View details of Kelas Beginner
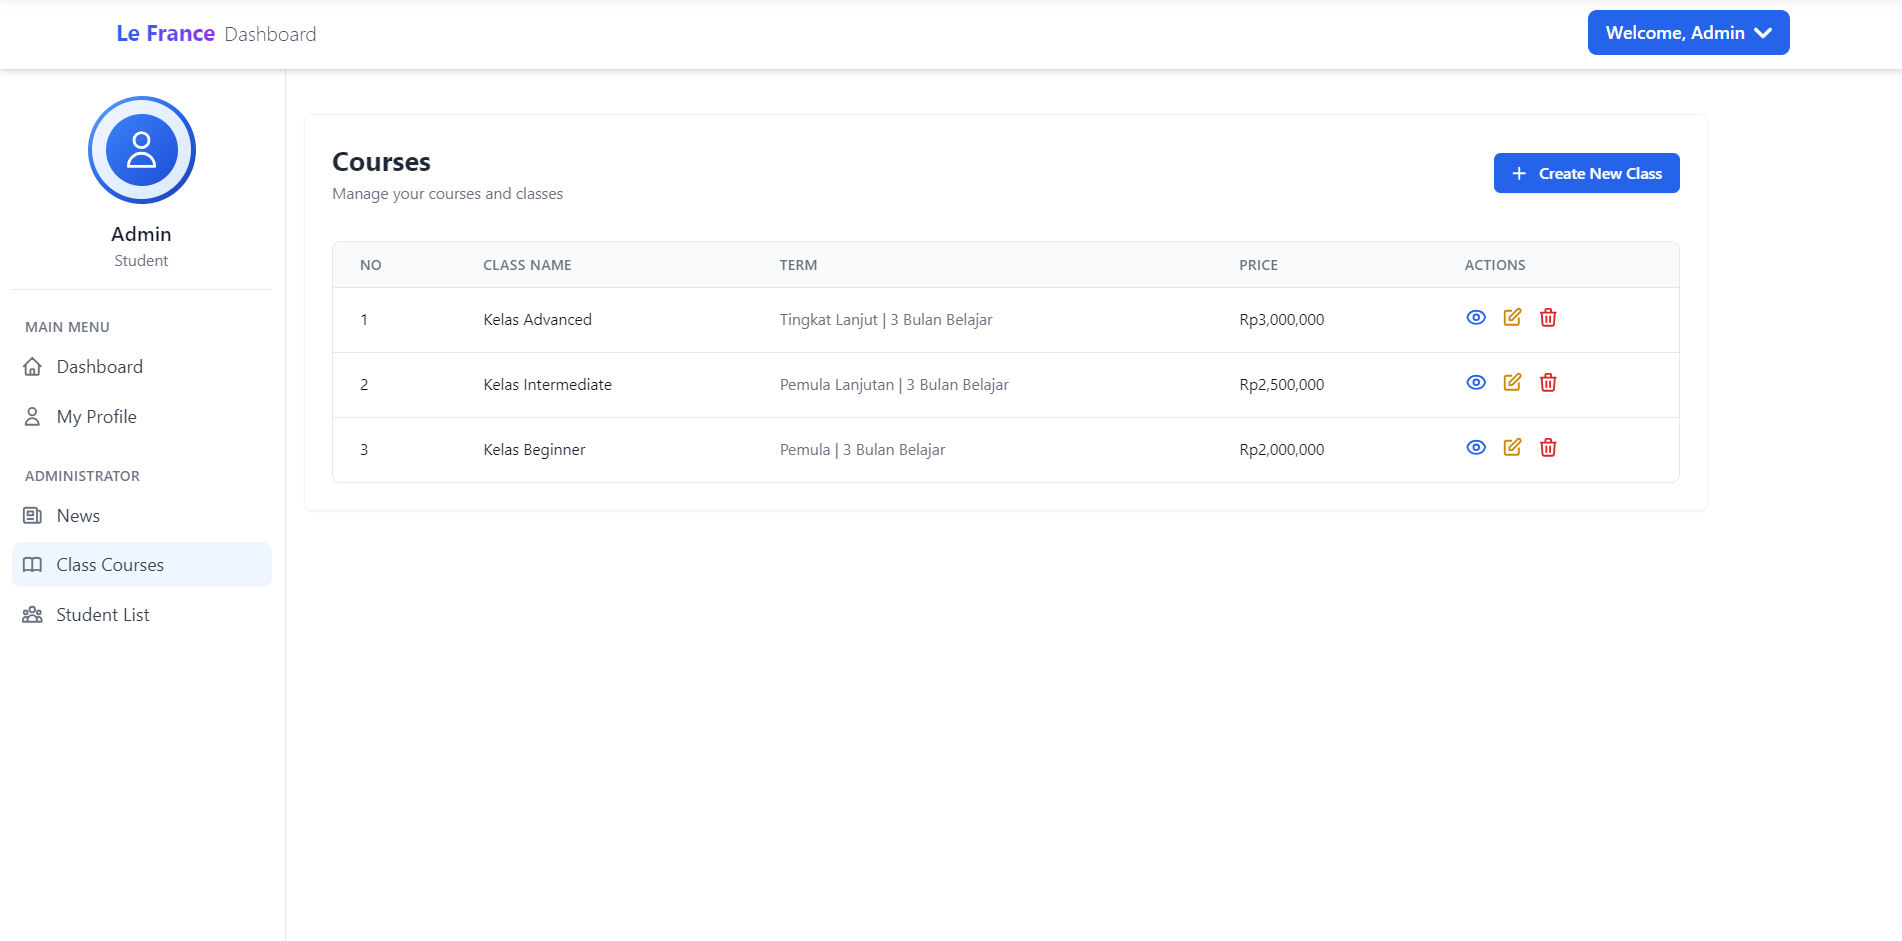The image size is (1902, 941). pyautogui.click(x=1475, y=447)
